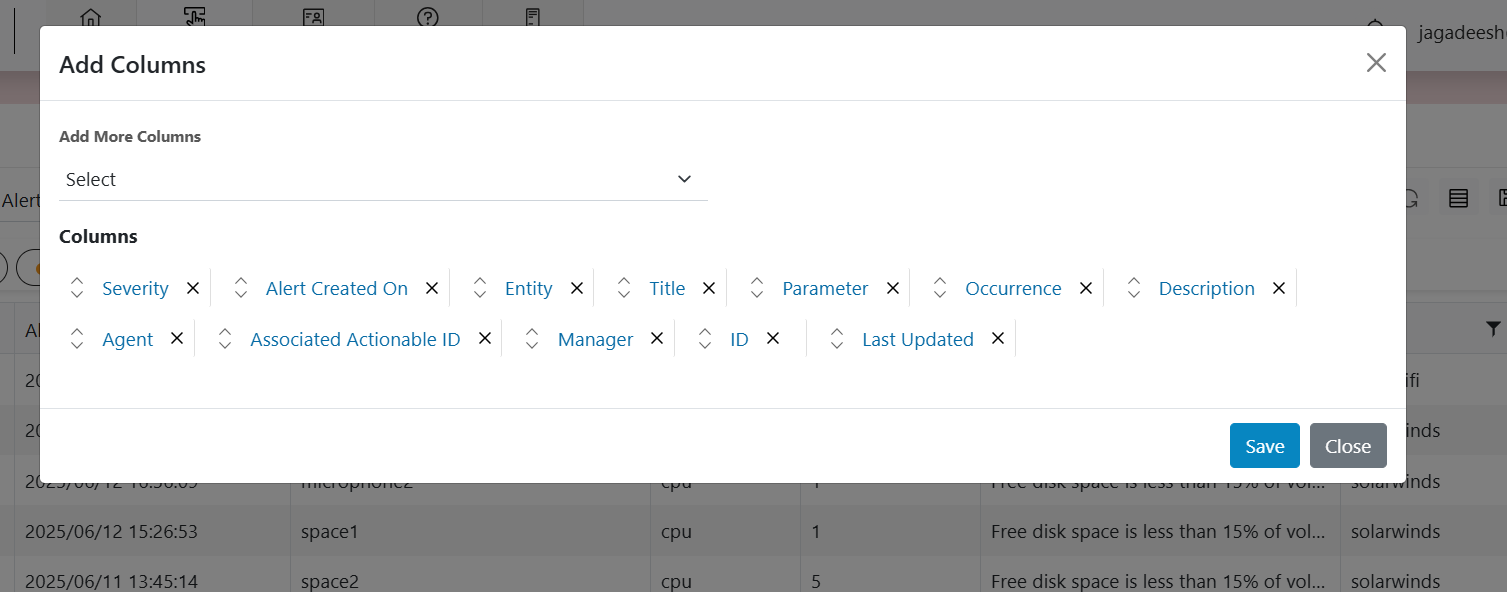Screen dimensions: 1507x592
Task: Click the reorder arrows for Severity
Action: (77, 288)
